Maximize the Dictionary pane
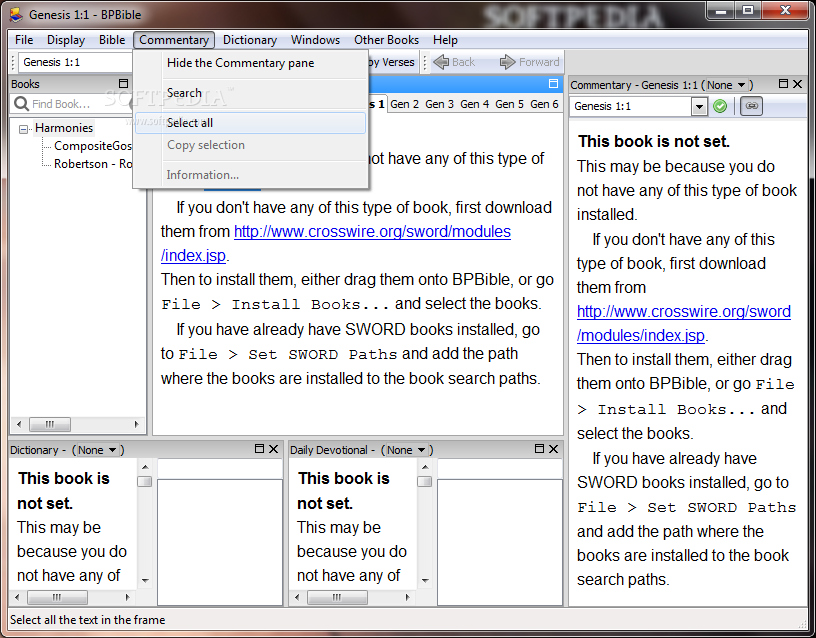Screen dimensions: 816x638 tap(259, 449)
